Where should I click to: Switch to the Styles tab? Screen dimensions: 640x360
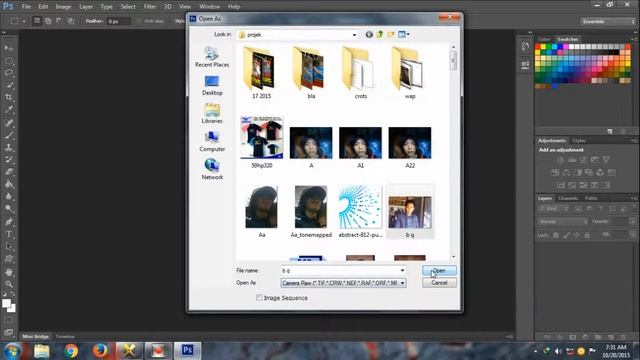(x=579, y=140)
